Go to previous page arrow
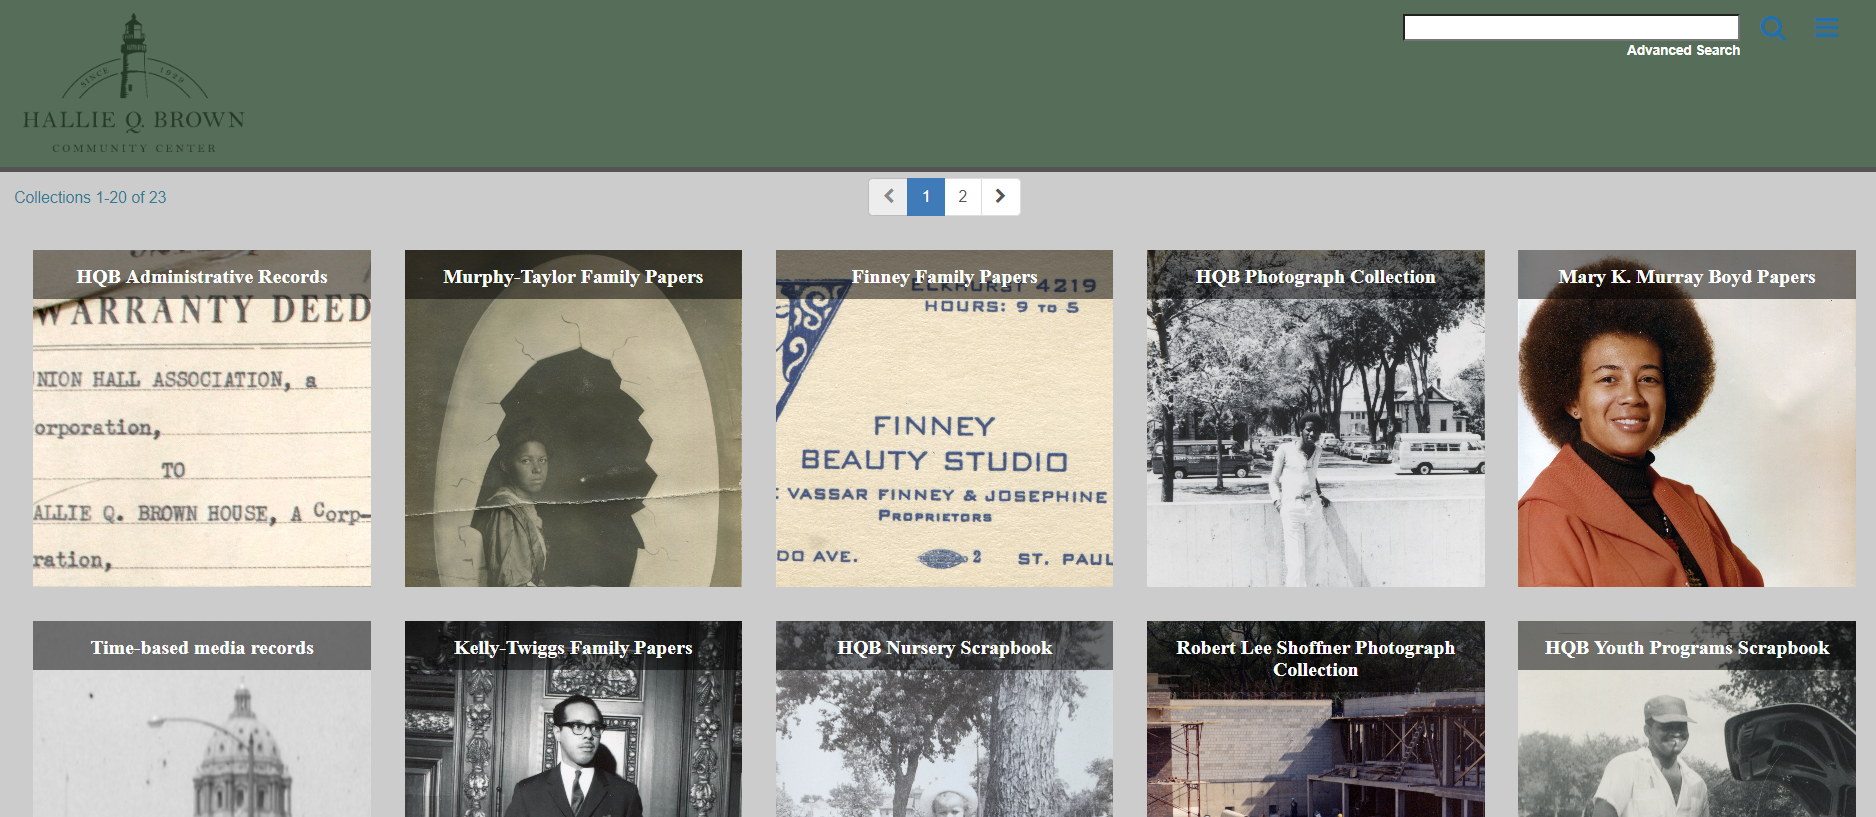The width and height of the screenshot is (1876, 817). (x=888, y=197)
